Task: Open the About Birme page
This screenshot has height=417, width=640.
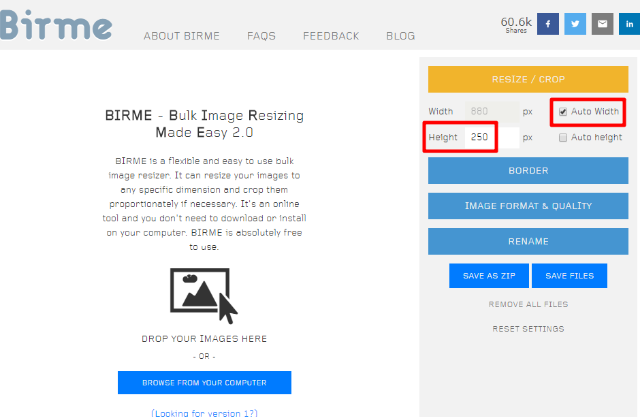Action: point(182,36)
